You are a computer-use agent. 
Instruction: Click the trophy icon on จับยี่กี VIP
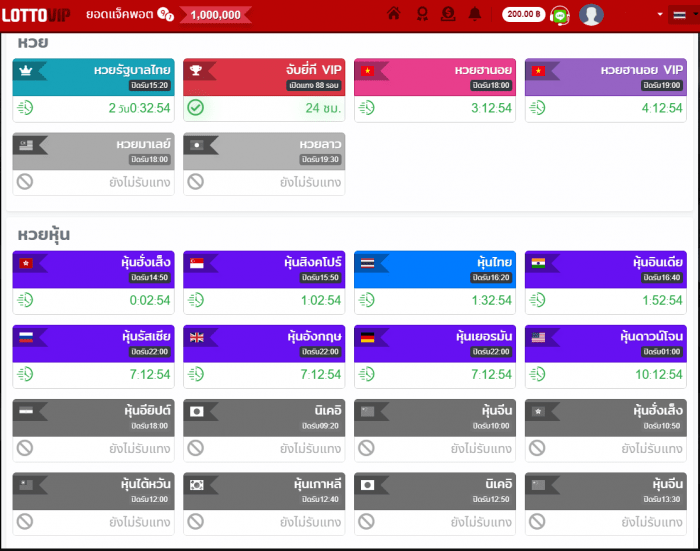click(196, 70)
